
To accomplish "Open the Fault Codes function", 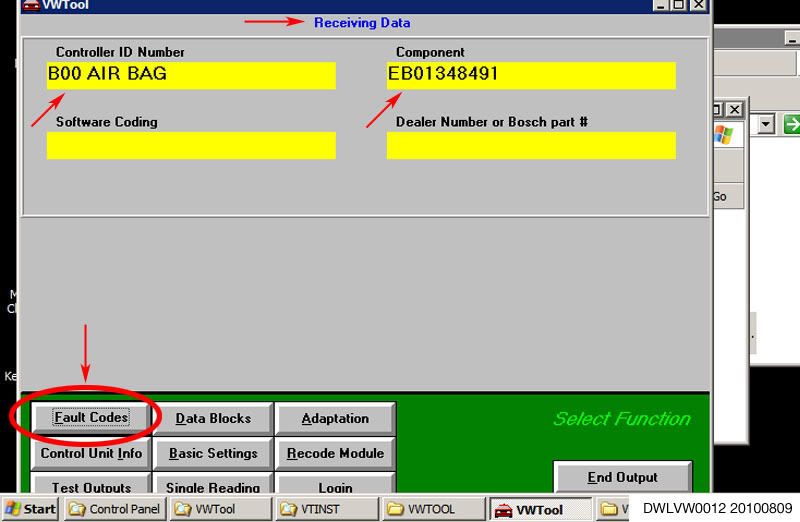I will [x=91, y=418].
